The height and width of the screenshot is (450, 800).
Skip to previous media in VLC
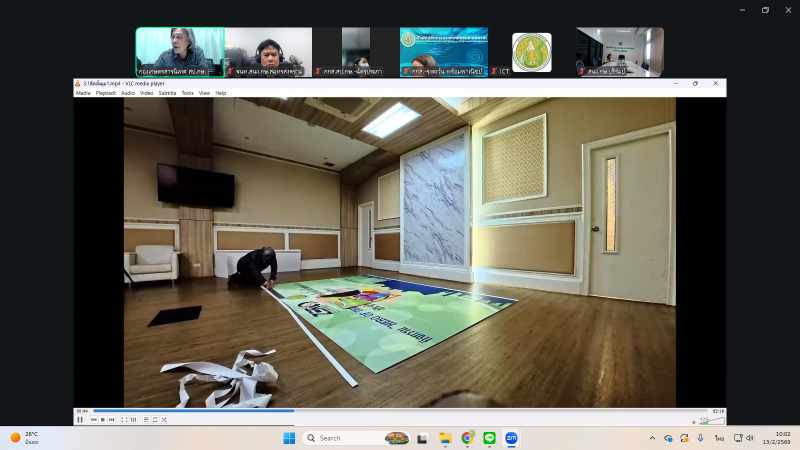(94, 419)
